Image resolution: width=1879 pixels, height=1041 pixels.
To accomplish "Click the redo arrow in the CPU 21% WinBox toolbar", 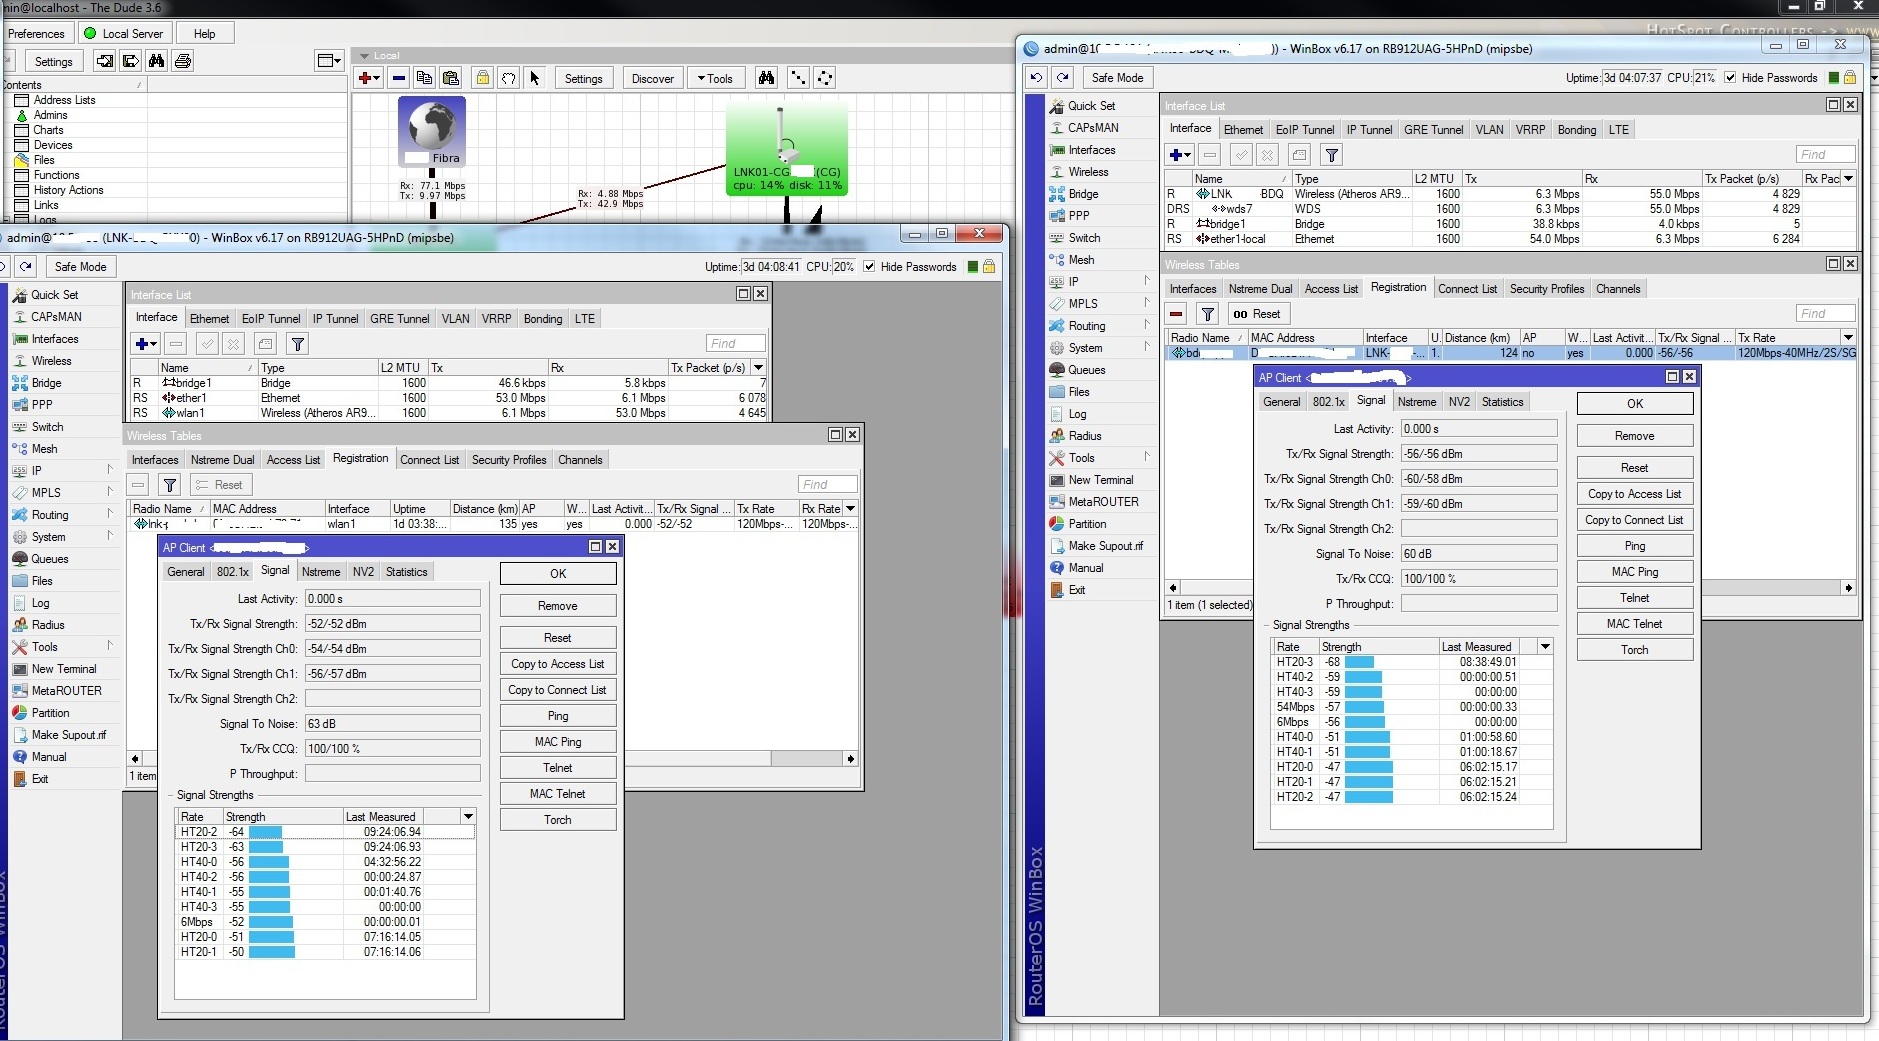I will (1063, 77).
